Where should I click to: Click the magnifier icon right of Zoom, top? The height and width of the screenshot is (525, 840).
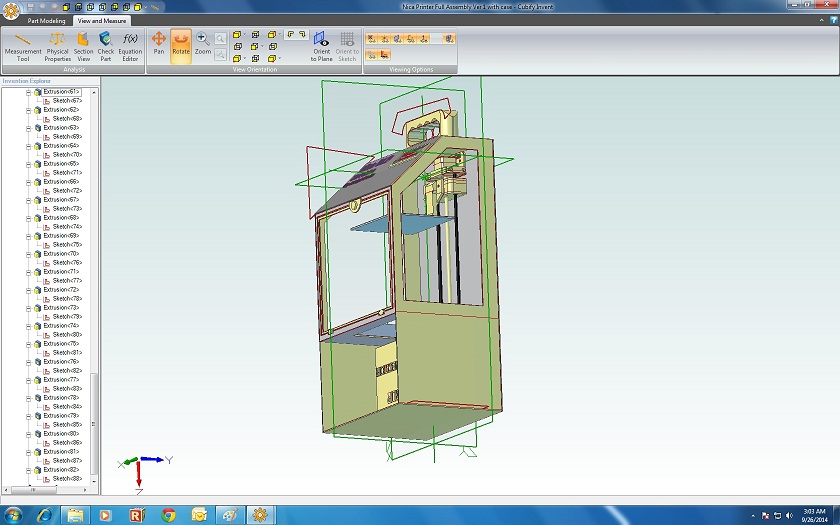click(220, 39)
